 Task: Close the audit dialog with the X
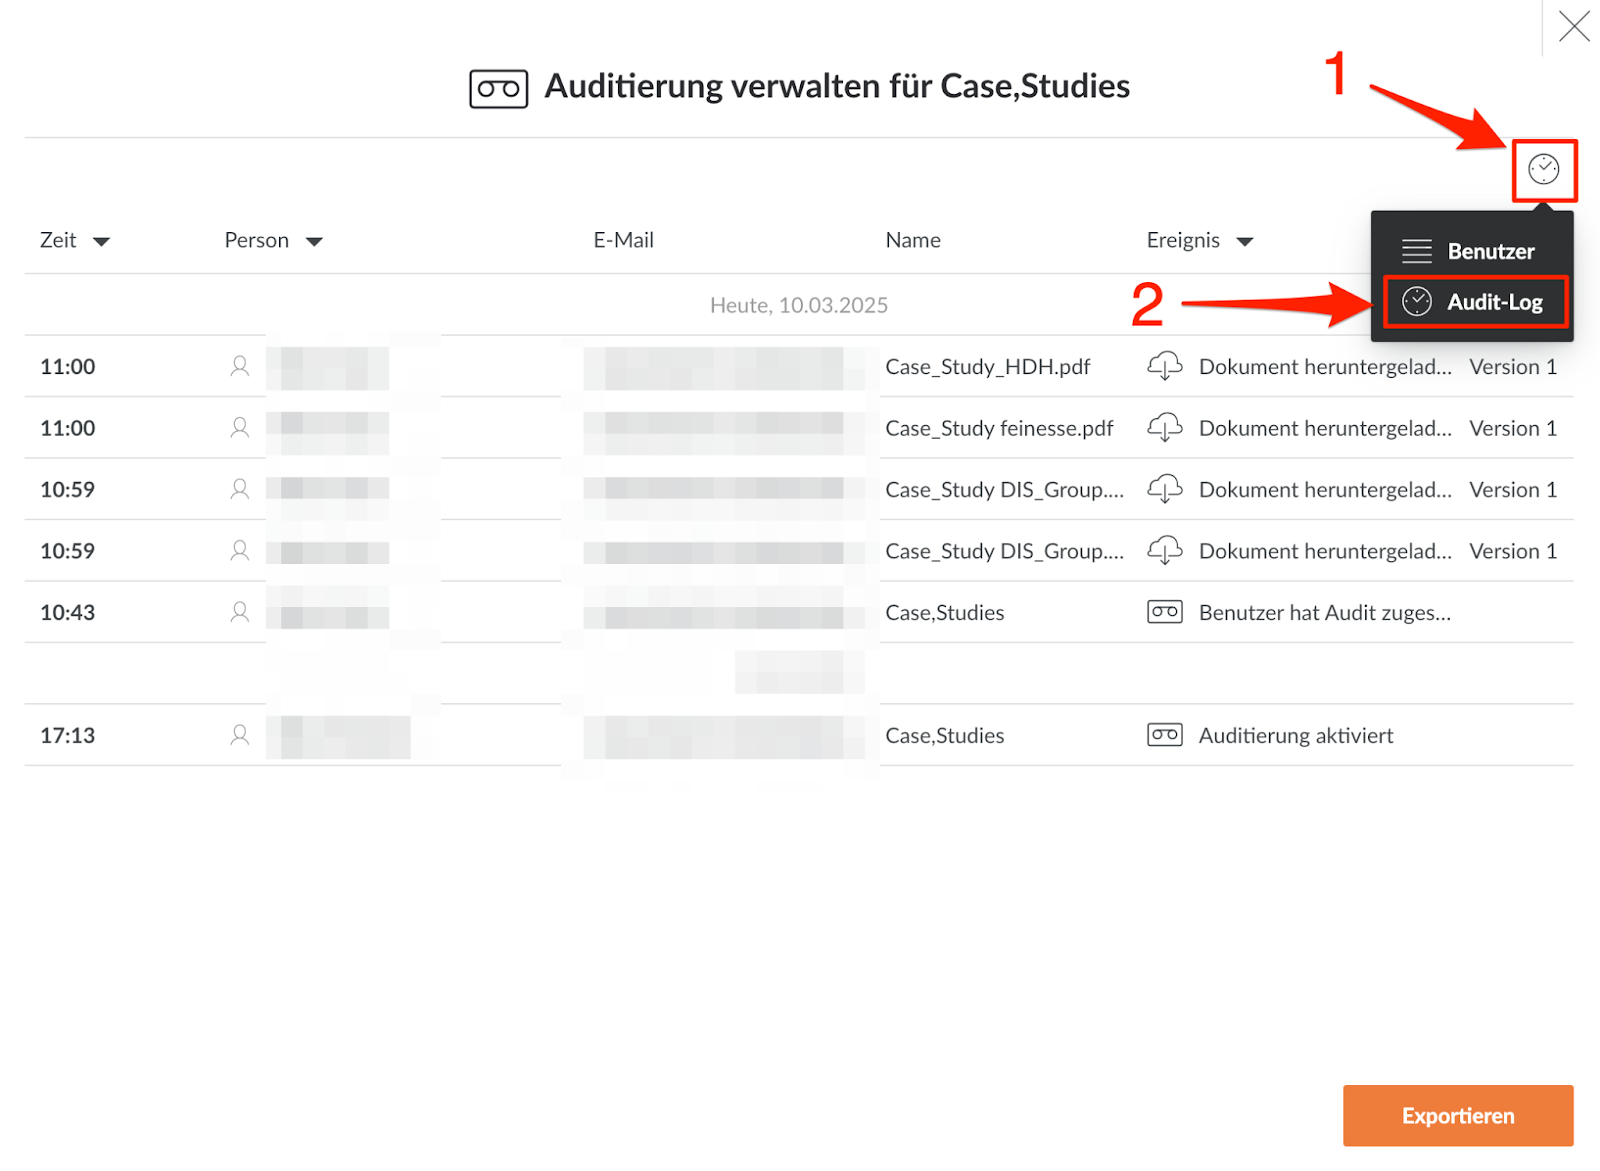coord(1574,27)
